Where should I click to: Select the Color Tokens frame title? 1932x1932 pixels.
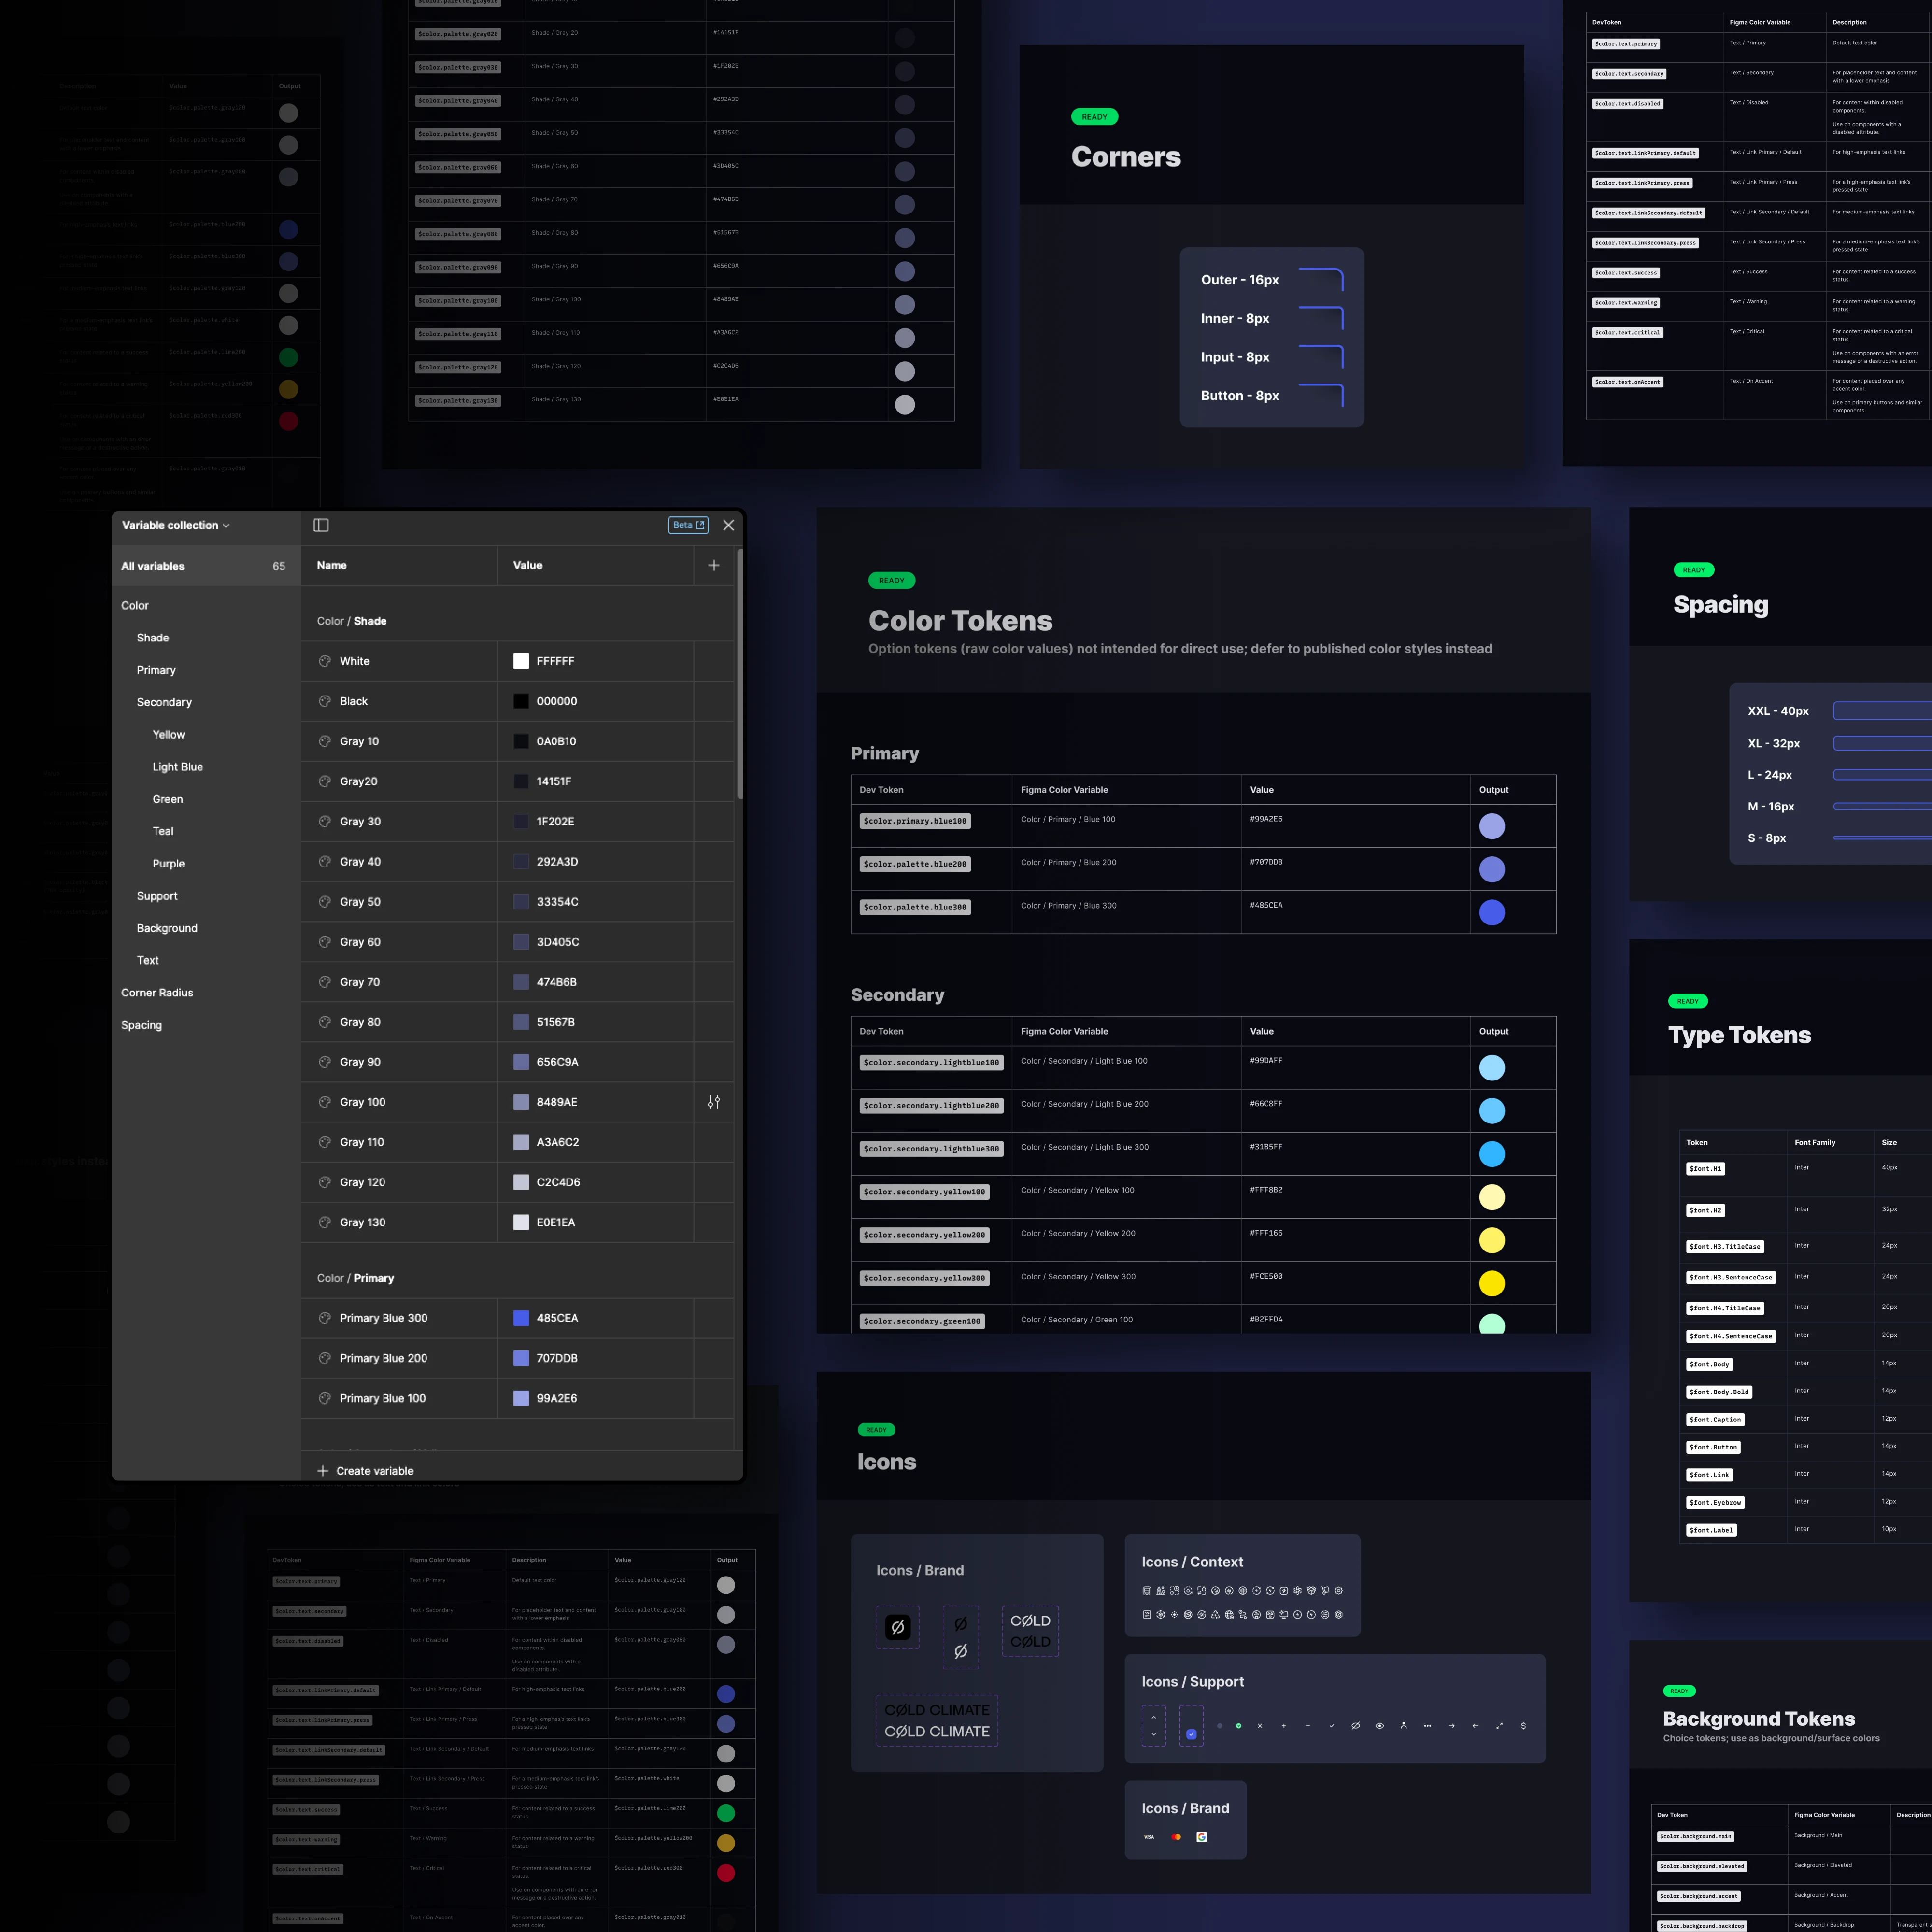[960, 620]
